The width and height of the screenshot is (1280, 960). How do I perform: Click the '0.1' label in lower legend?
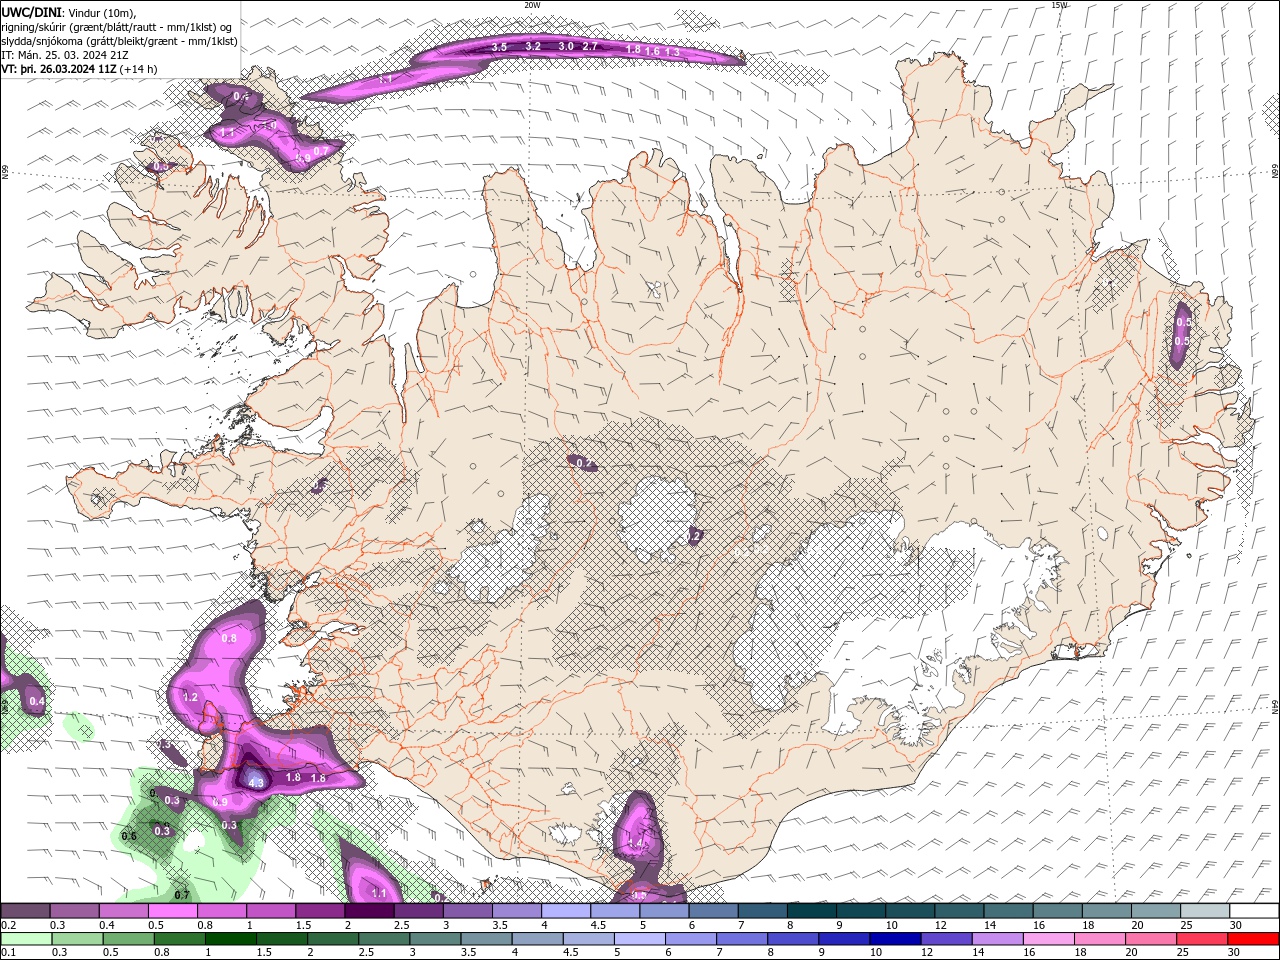pyautogui.click(x=8, y=953)
